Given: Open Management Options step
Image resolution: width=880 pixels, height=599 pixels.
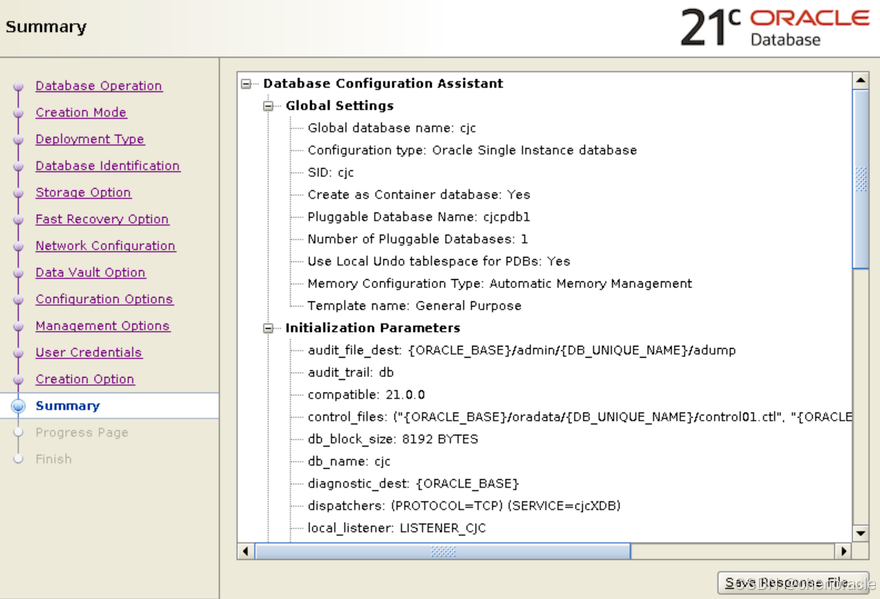Looking at the screenshot, I should pos(103,326).
